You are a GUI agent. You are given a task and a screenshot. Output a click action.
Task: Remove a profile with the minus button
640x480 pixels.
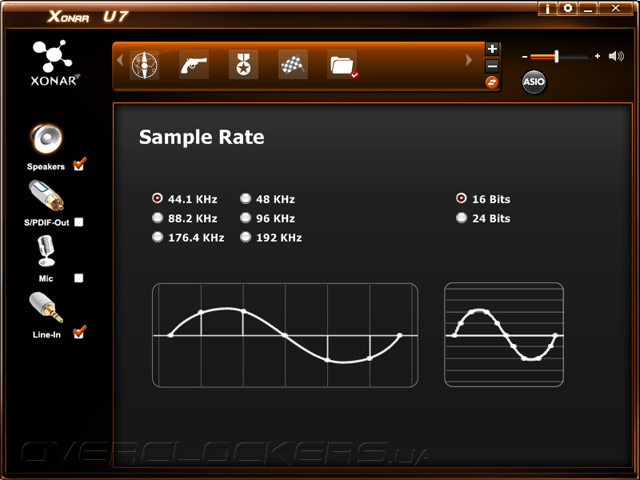[x=492, y=66]
